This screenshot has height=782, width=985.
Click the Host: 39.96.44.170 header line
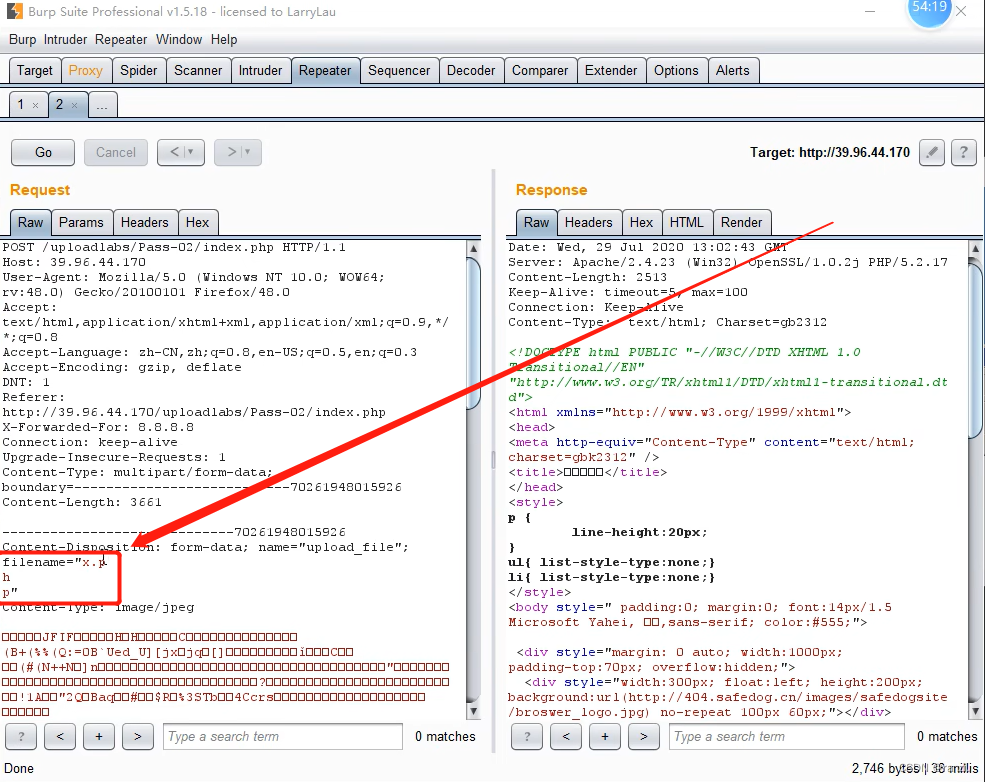(74, 262)
